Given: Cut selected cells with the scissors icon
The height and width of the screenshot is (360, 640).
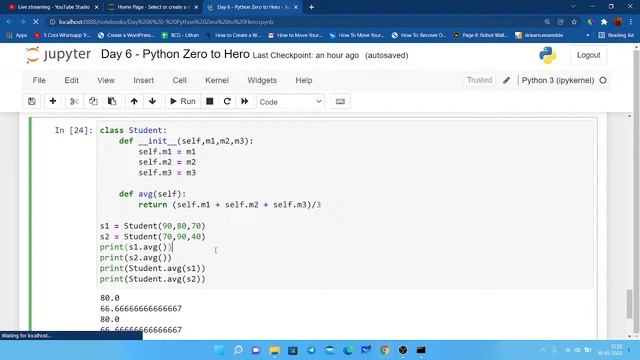Looking at the screenshot, I should pos(74,101).
